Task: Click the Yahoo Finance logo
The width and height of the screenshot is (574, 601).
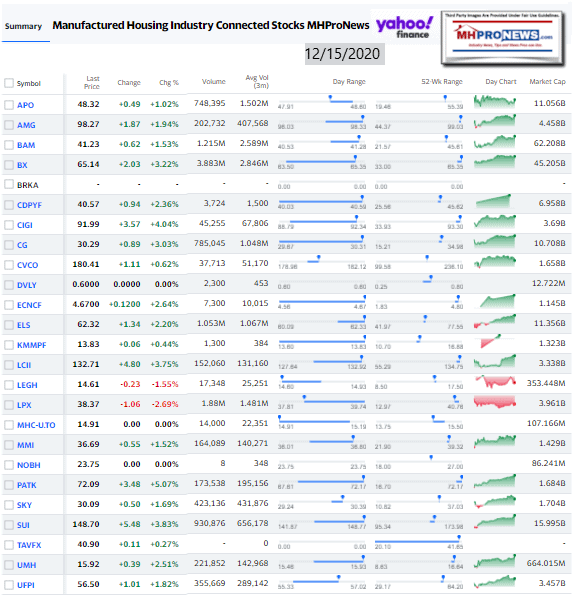Action: (405, 27)
